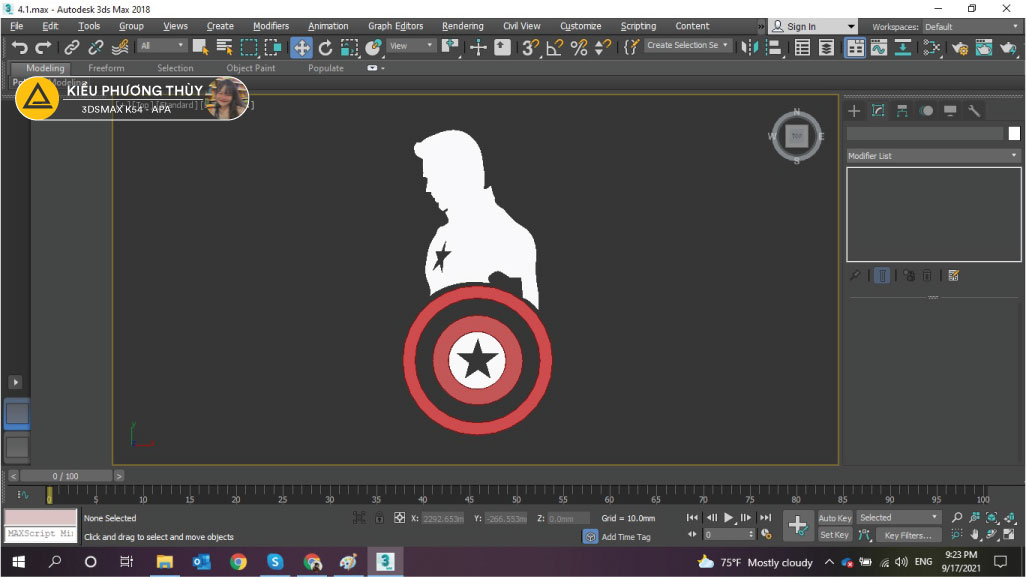The height and width of the screenshot is (579, 1026).
Task: Click the Auto Key button
Action: (834, 518)
